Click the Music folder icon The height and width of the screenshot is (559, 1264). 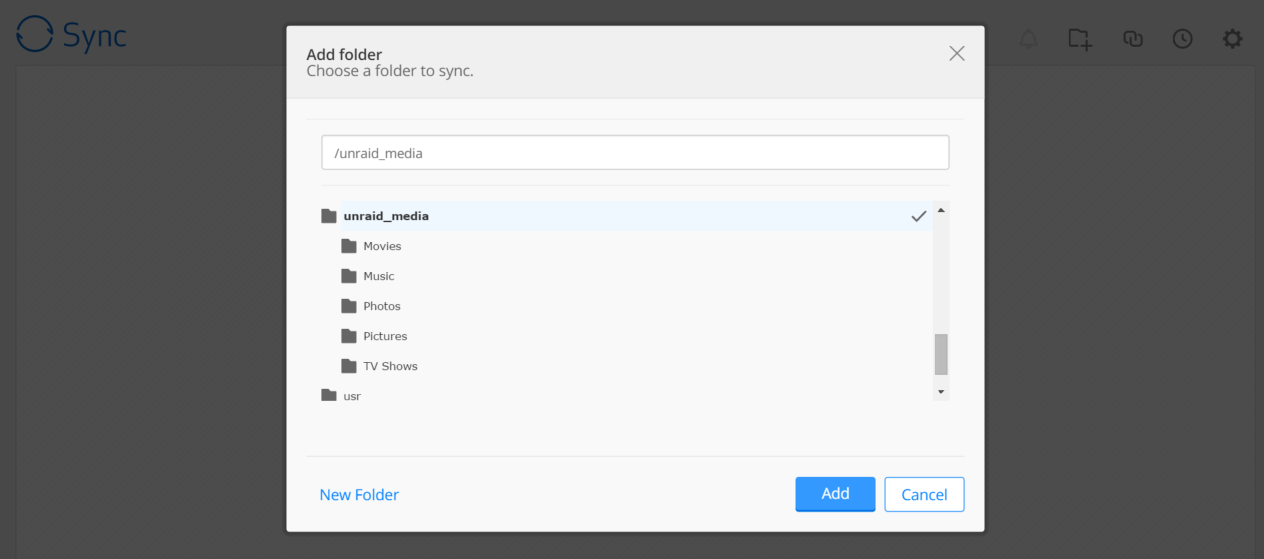[349, 276]
